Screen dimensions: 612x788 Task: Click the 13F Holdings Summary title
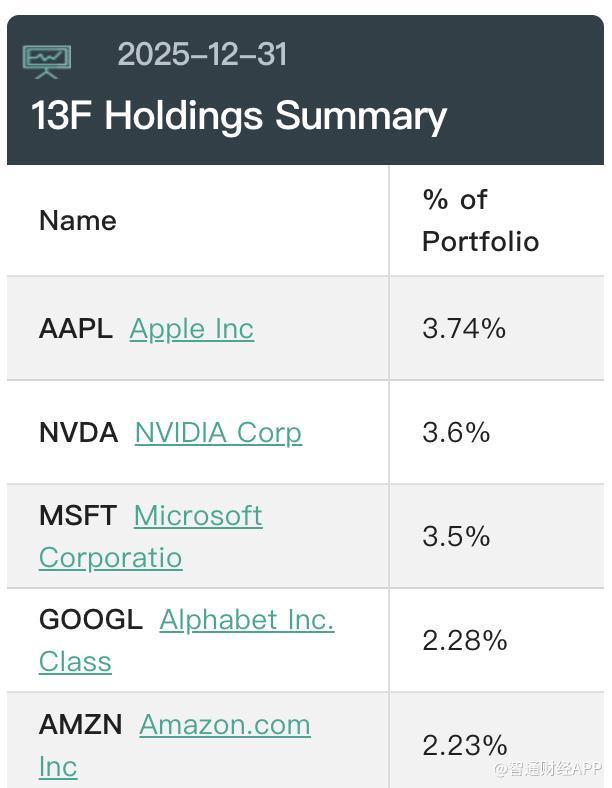(239, 116)
